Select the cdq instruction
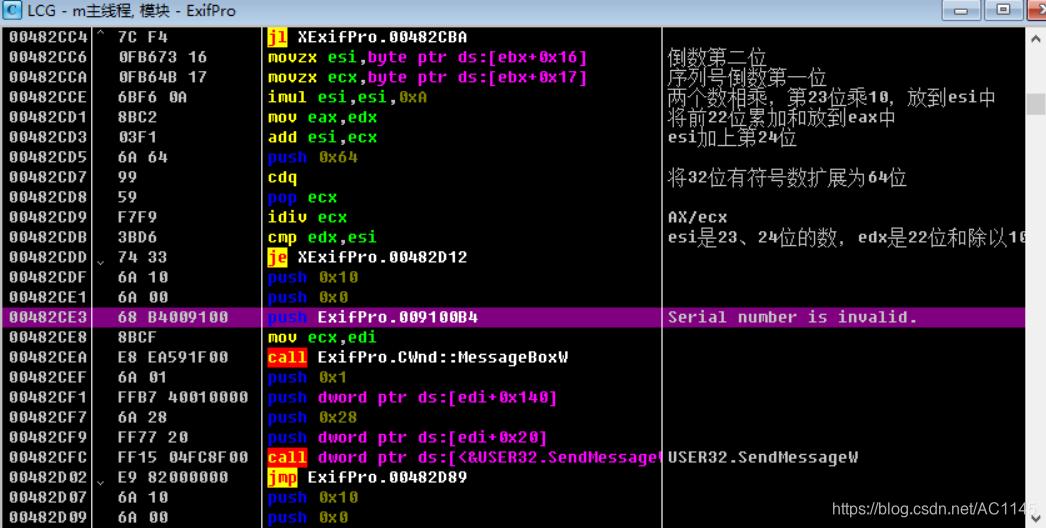 click(282, 177)
